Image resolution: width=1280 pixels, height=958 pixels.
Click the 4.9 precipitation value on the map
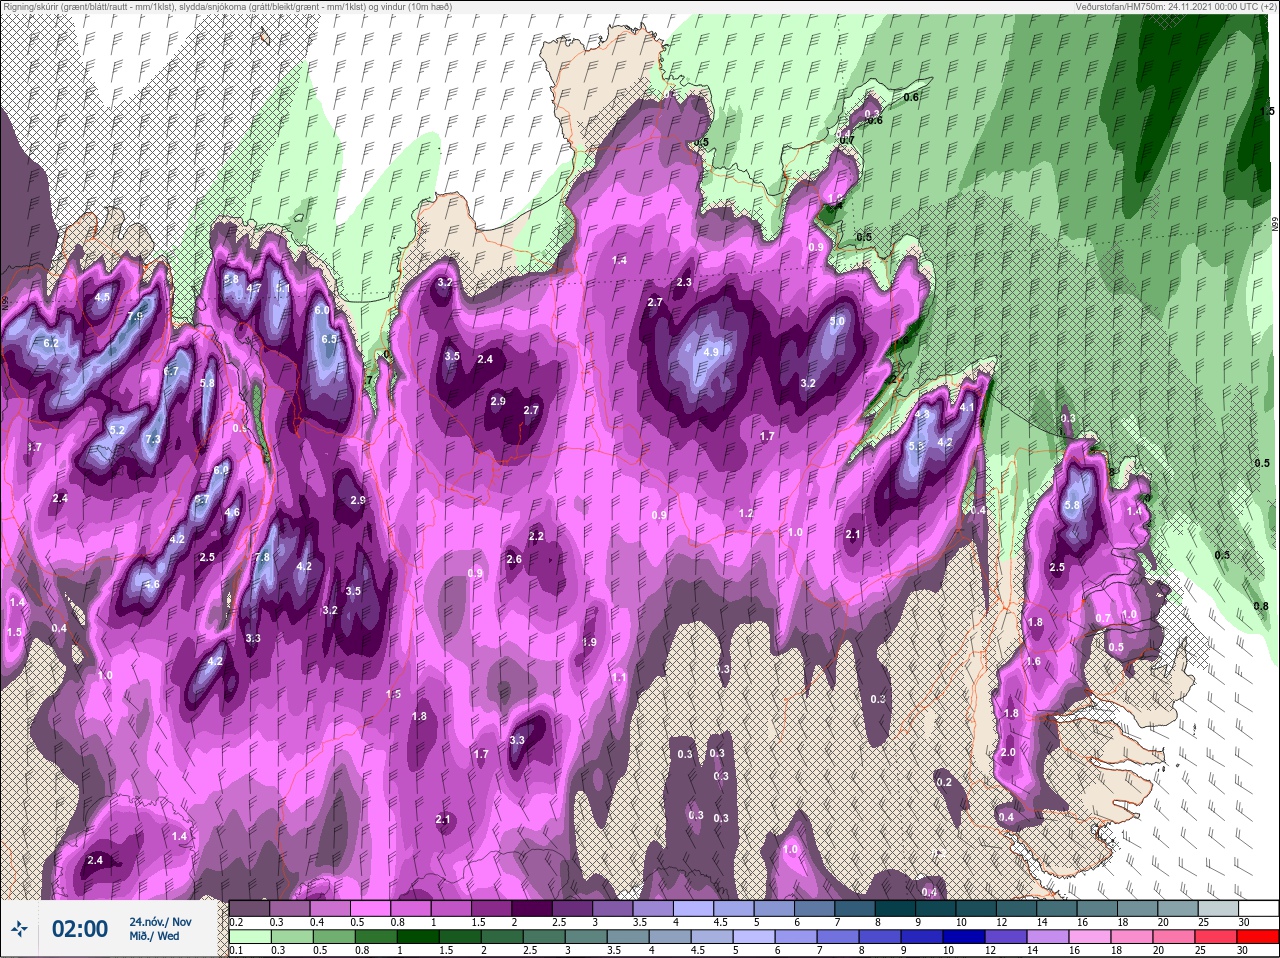[x=712, y=352]
